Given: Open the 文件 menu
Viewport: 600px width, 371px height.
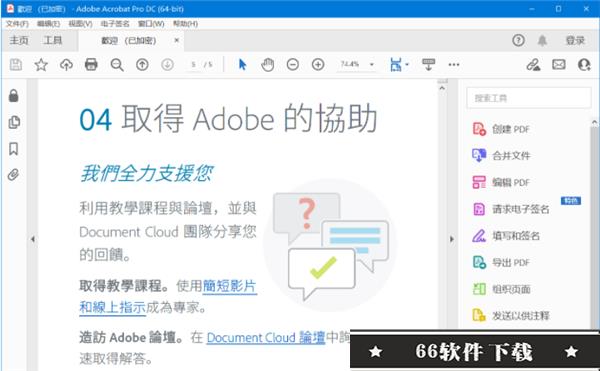Looking at the screenshot, I should click(x=17, y=24).
